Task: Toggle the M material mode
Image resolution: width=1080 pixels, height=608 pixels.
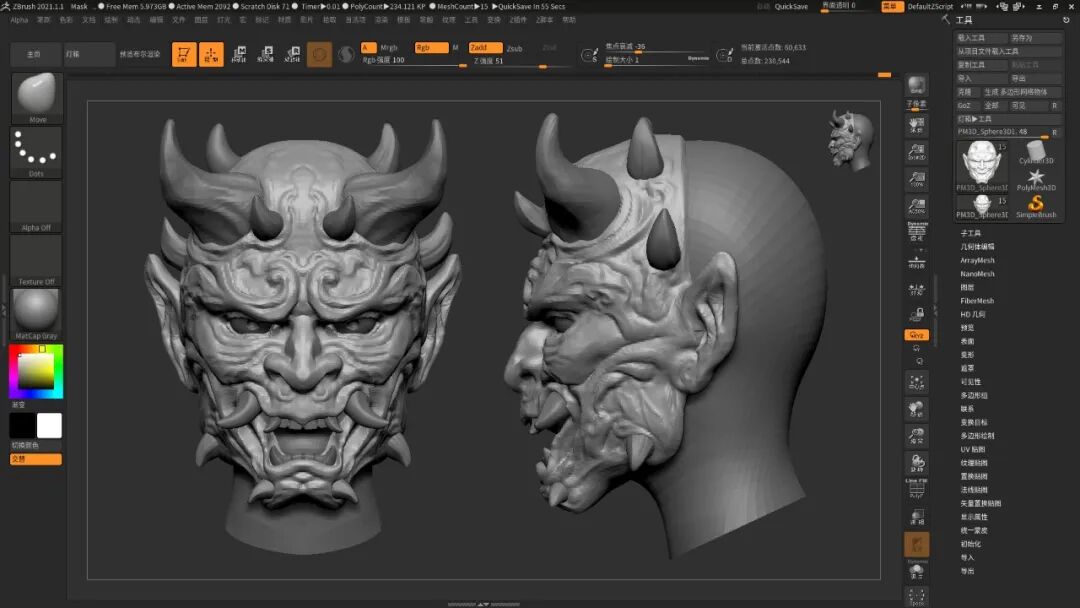Action: 455,48
